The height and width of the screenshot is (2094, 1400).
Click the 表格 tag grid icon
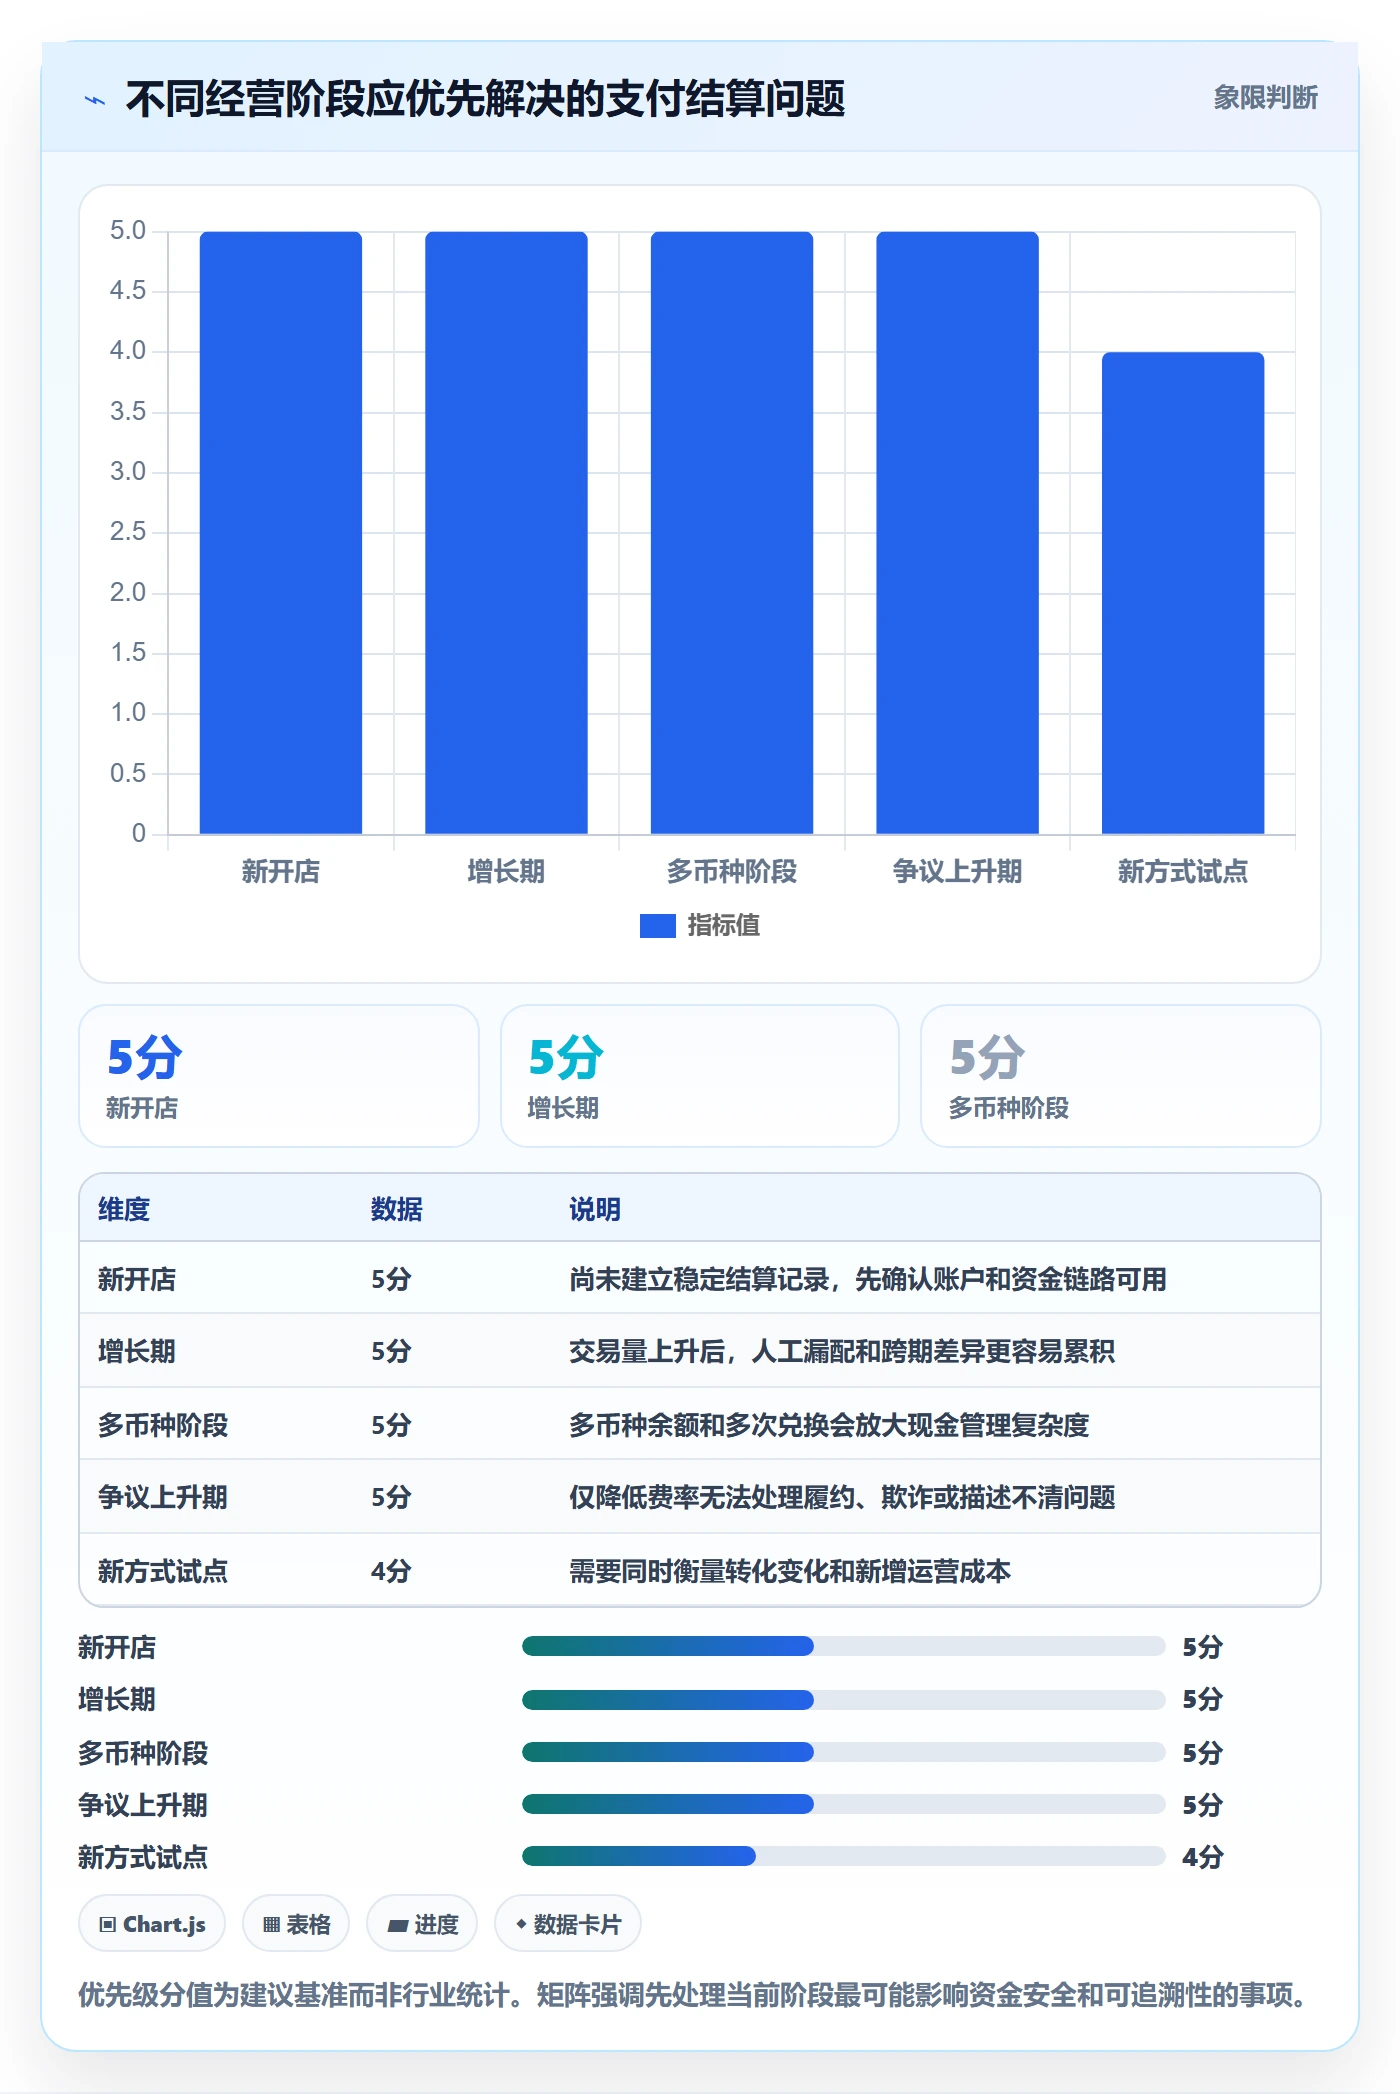(x=271, y=1925)
